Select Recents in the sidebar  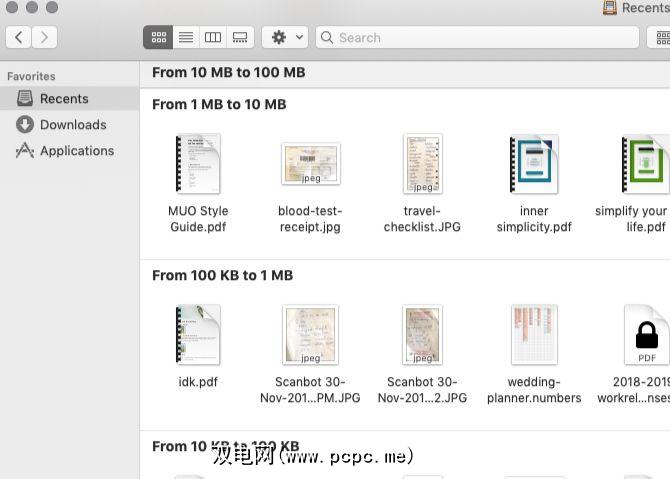tap(69, 99)
